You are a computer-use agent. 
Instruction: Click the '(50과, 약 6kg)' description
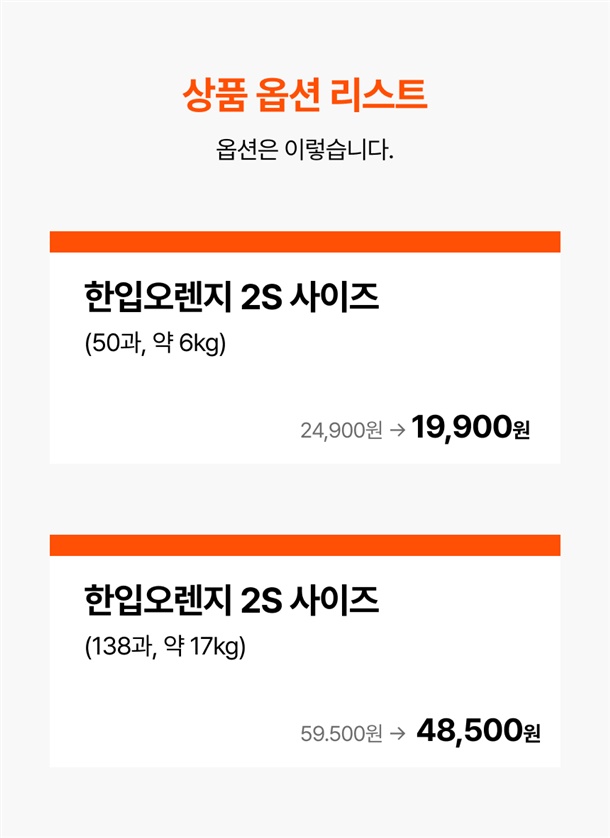pyautogui.click(x=156, y=346)
